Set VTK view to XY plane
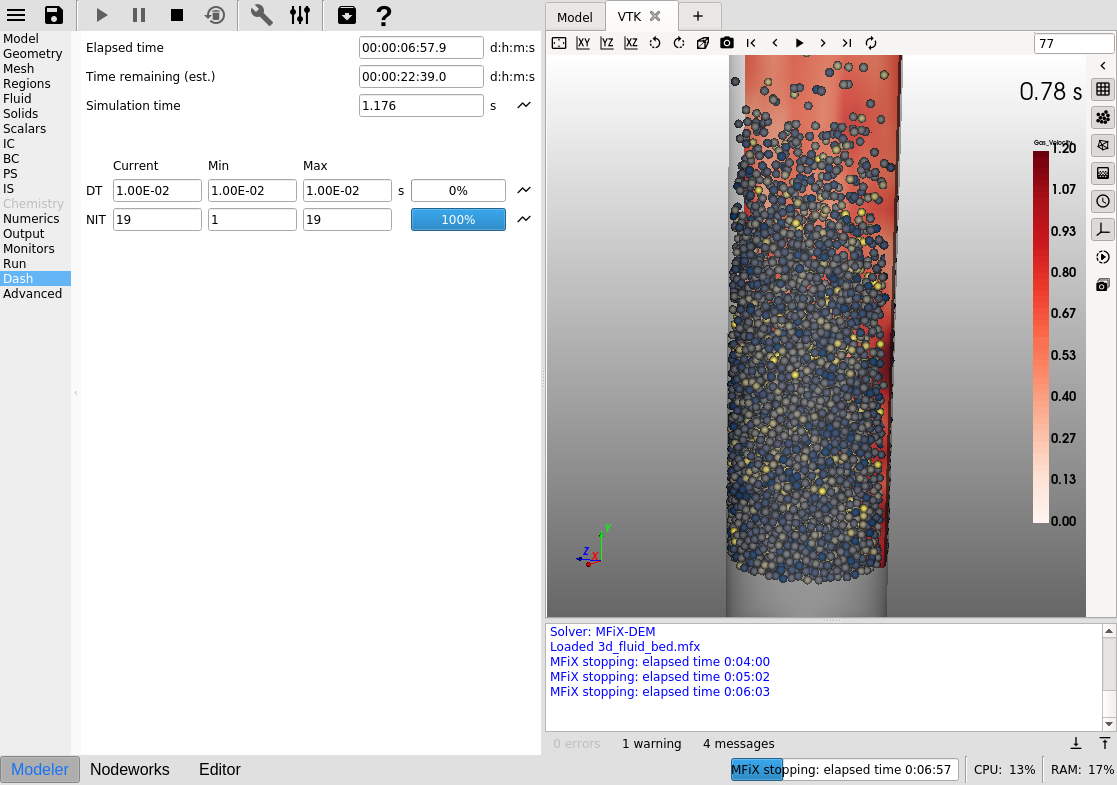 pos(583,43)
